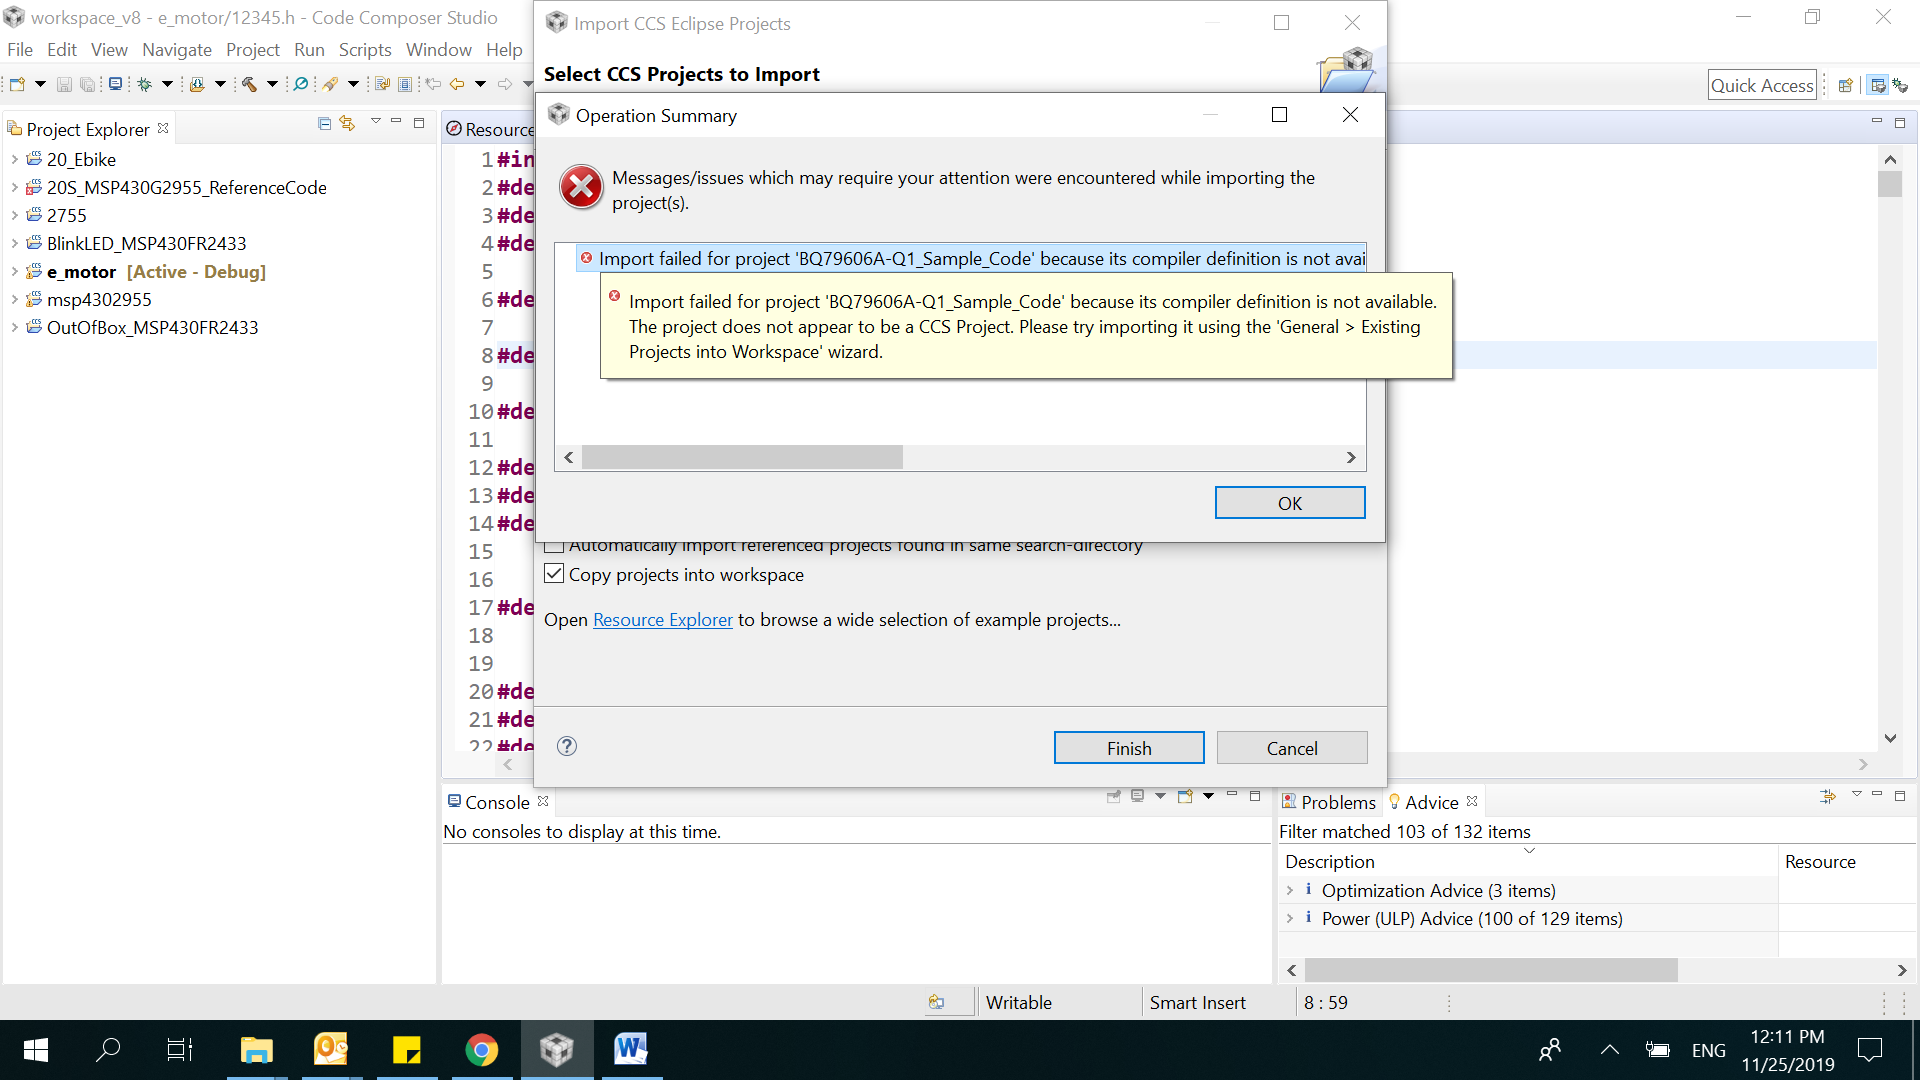Viewport: 1920px width, 1080px height.
Task: Expand the 2755 project node
Action: pos(14,215)
